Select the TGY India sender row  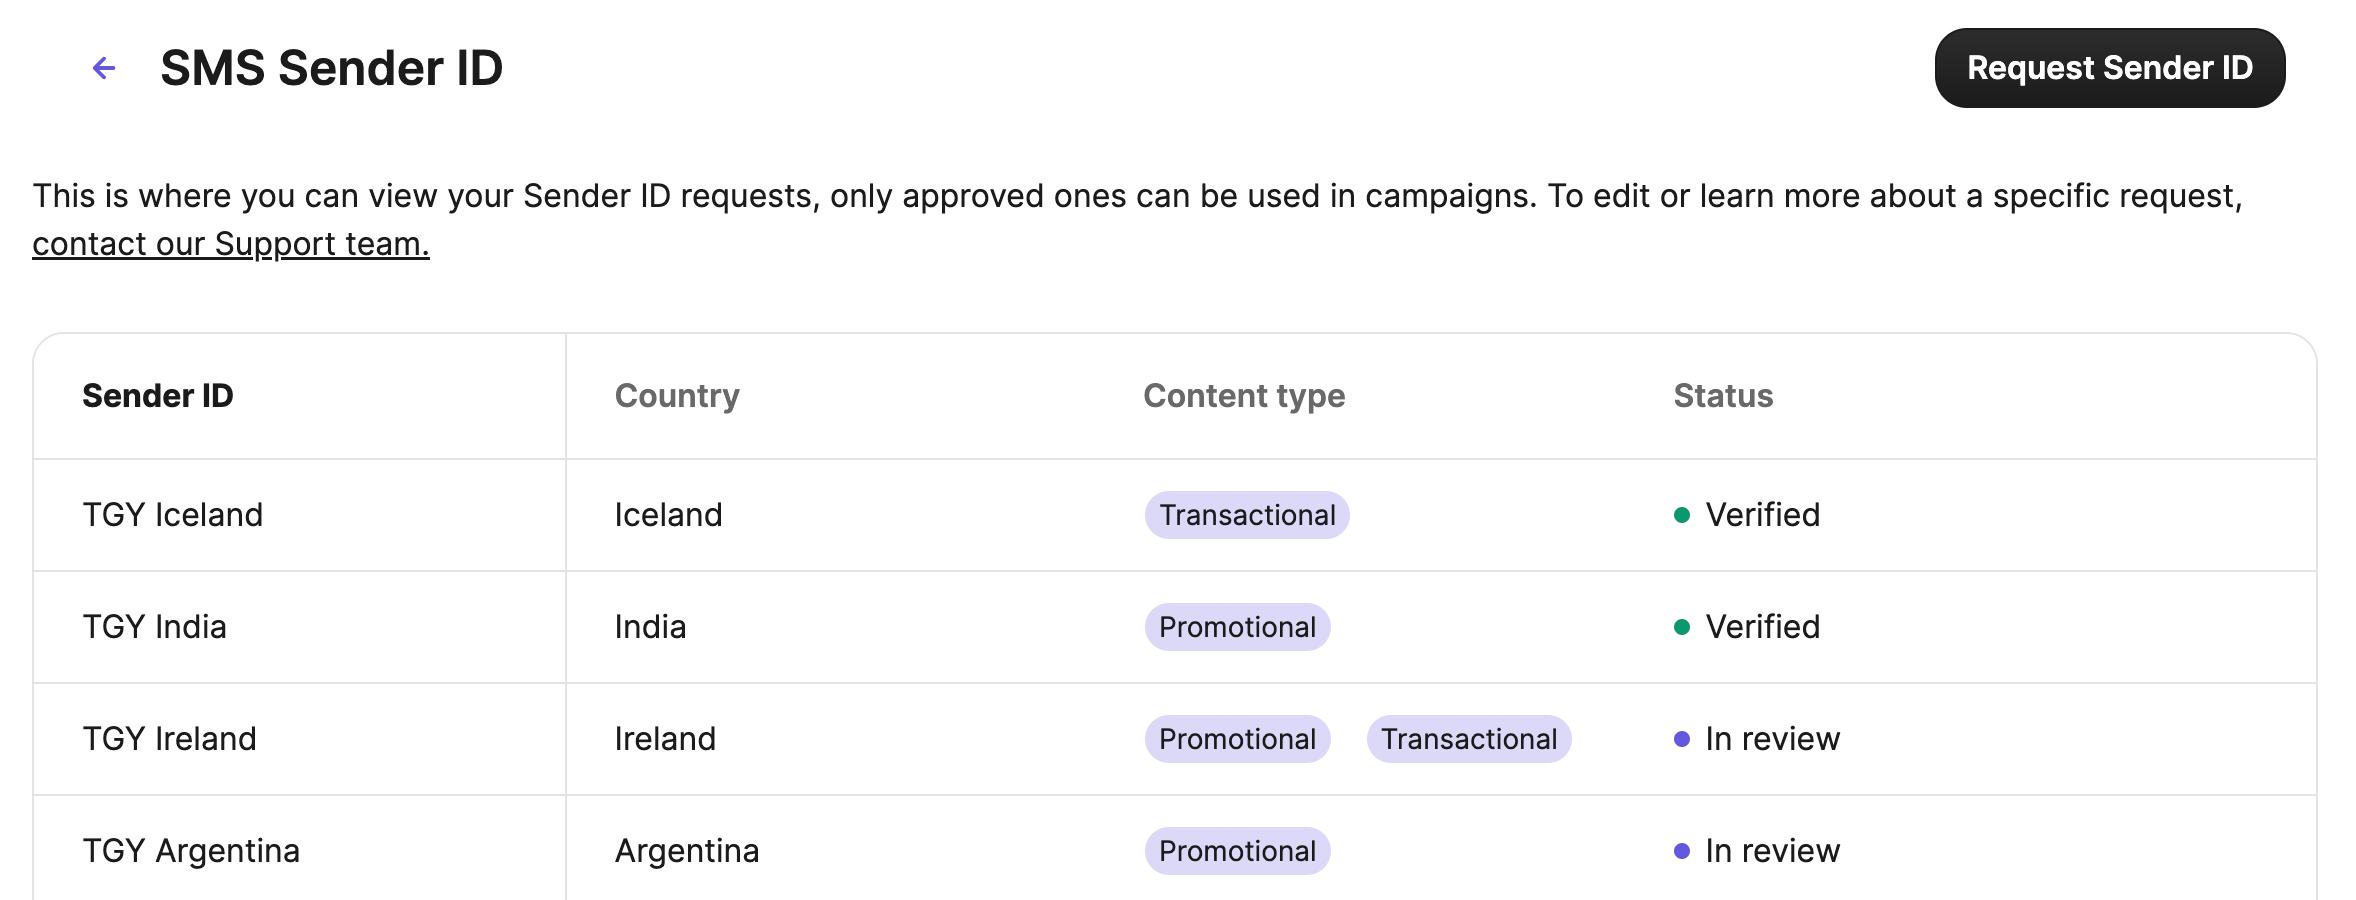[155, 627]
